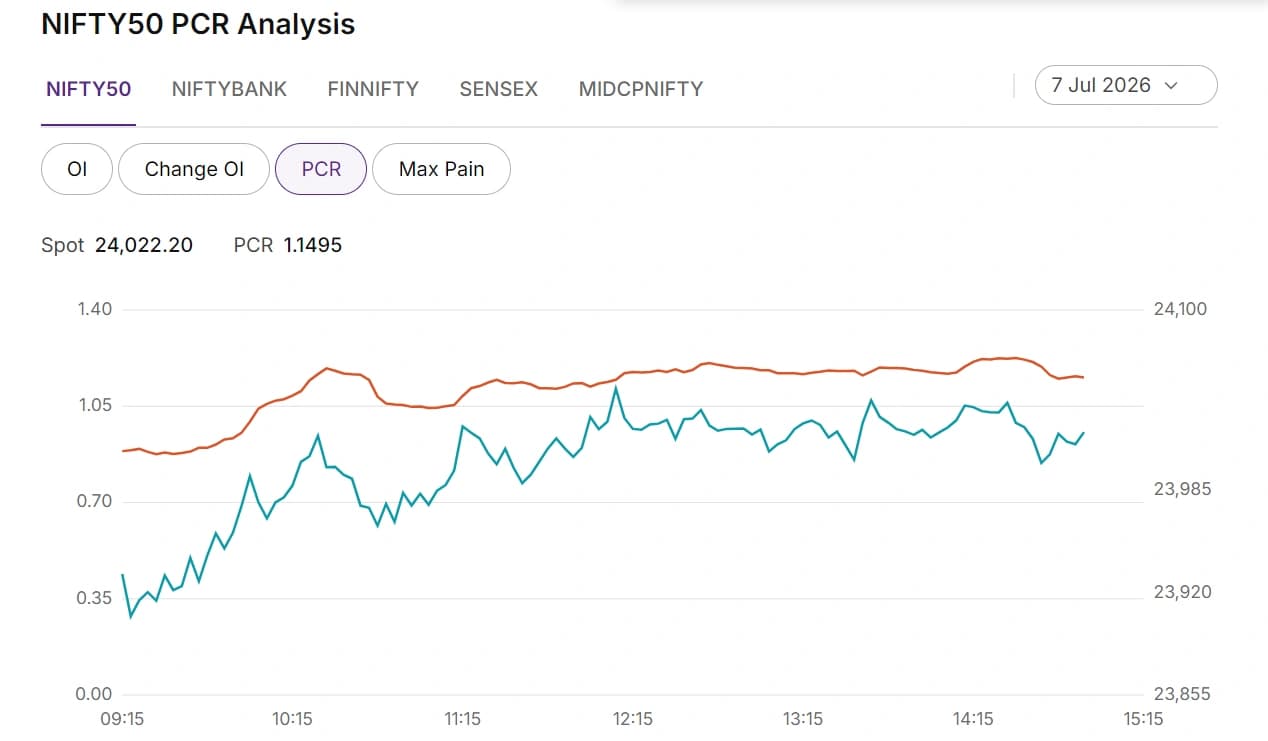Click the 12:15 time axis label
This screenshot has height=741, width=1268.
click(633, 719)
